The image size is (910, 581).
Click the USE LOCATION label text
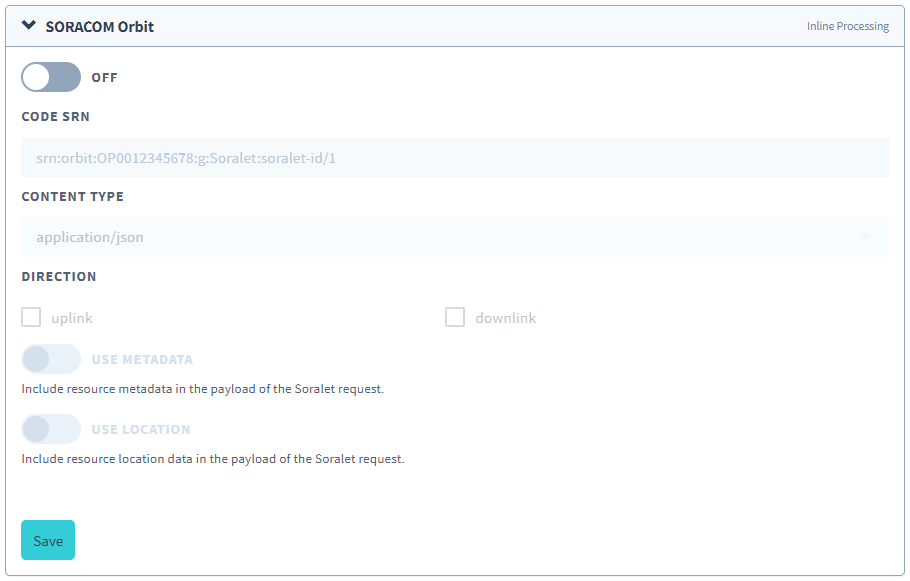point(140,430)
